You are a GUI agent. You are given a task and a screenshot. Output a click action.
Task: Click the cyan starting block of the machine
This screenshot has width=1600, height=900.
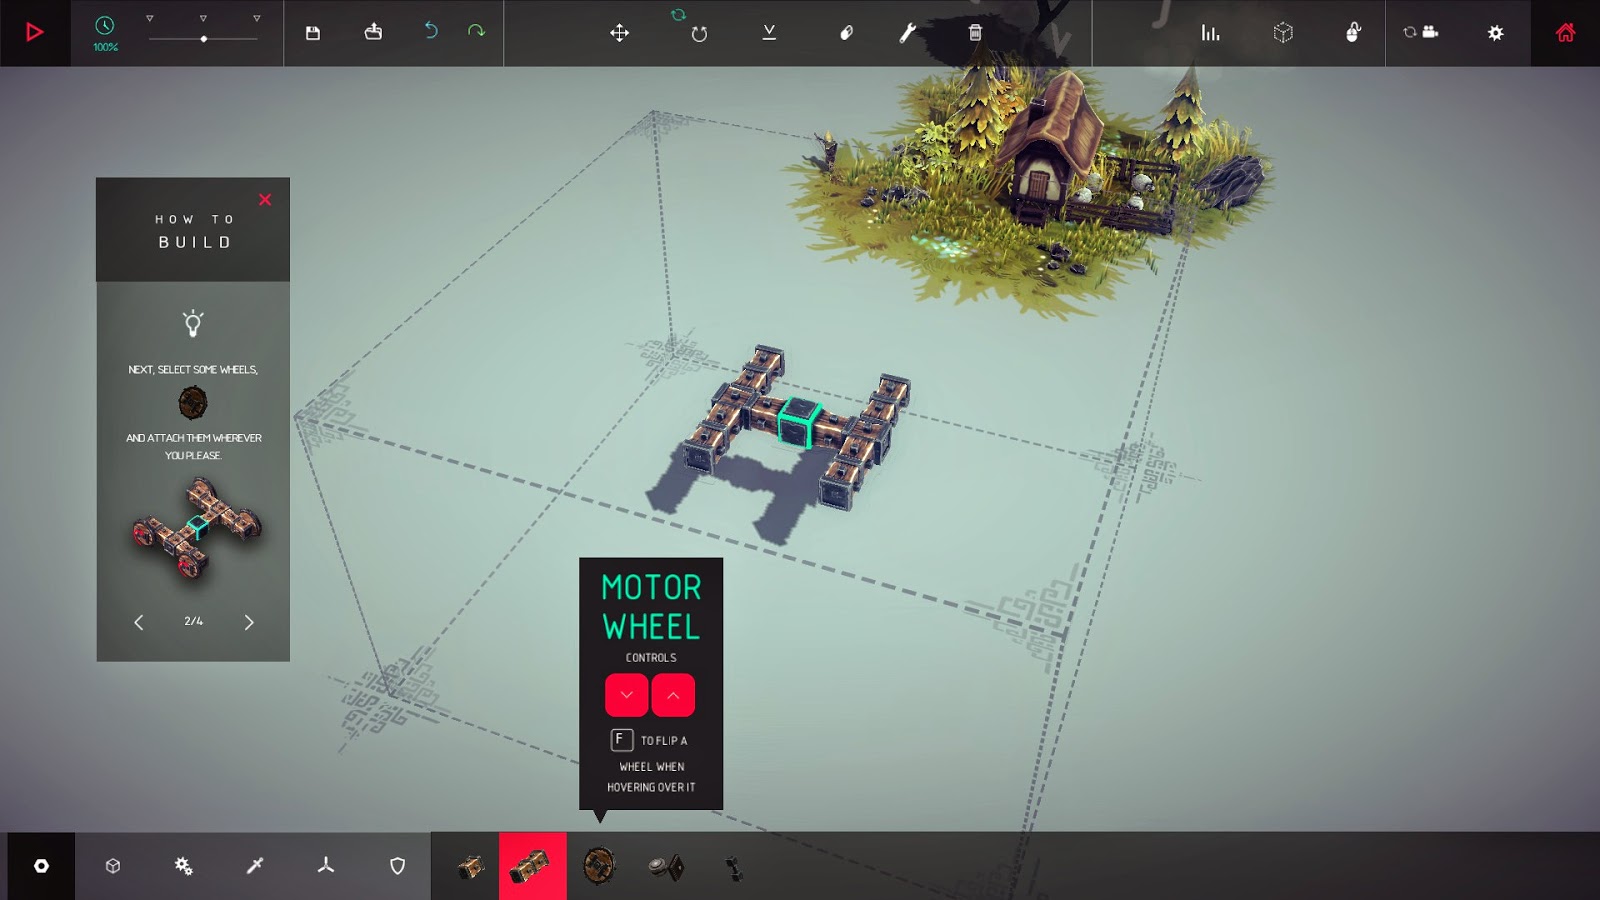(x=799, y=422)
